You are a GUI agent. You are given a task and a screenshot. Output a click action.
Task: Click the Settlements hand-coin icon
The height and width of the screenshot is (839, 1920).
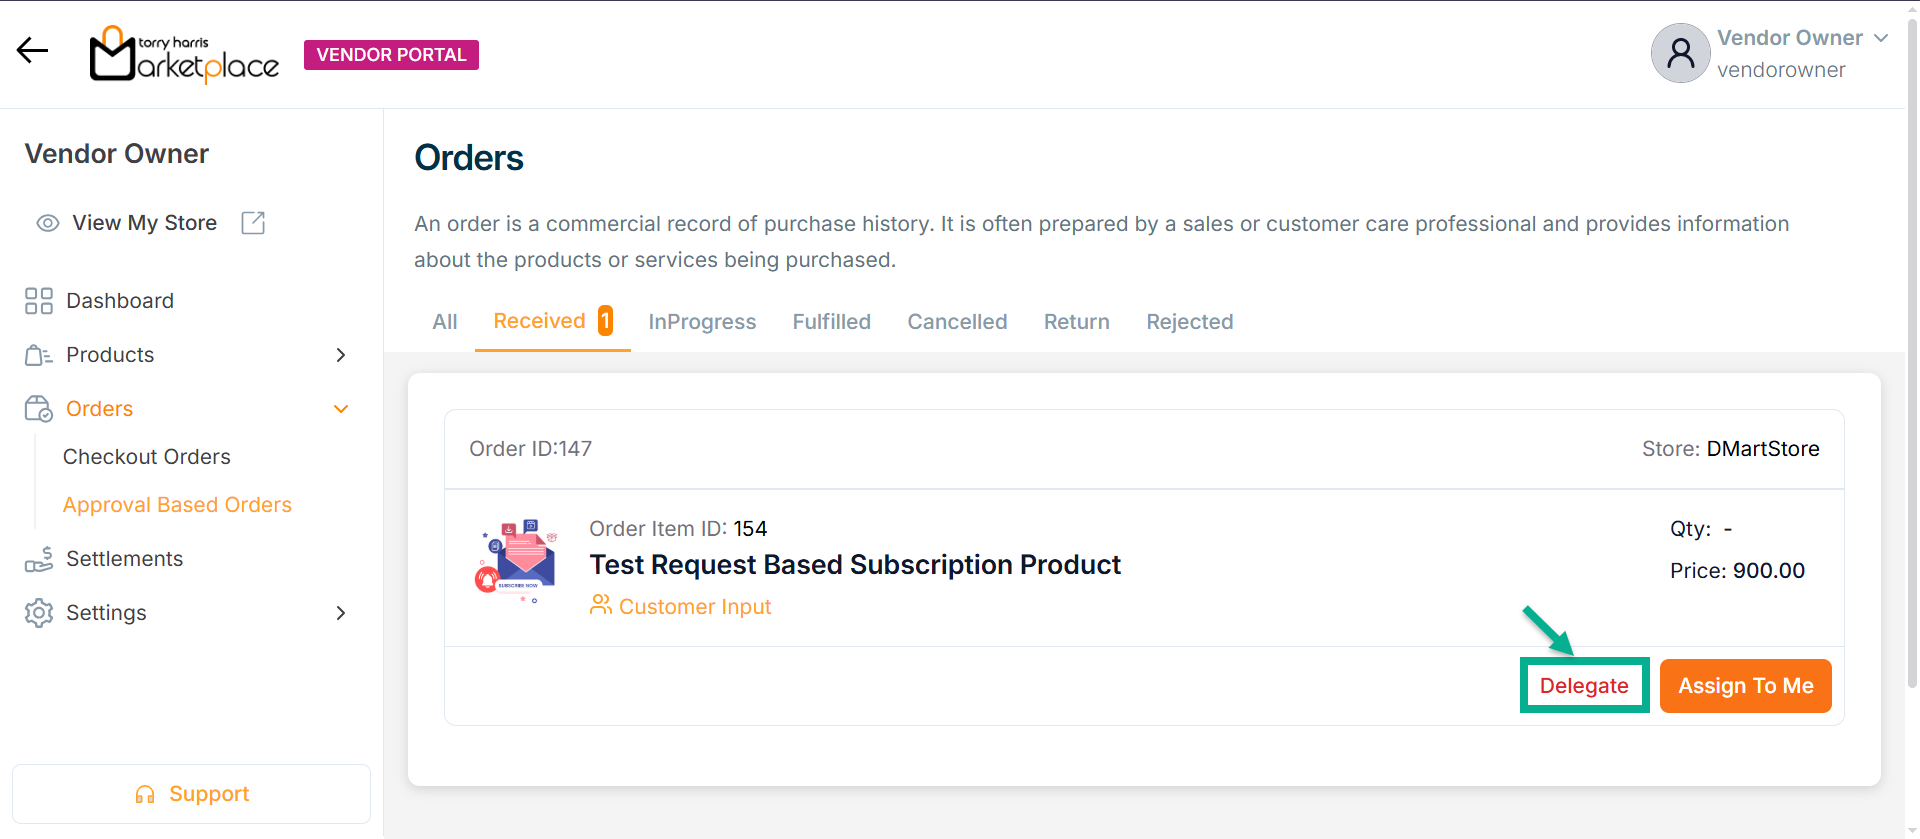coord(39,559)
